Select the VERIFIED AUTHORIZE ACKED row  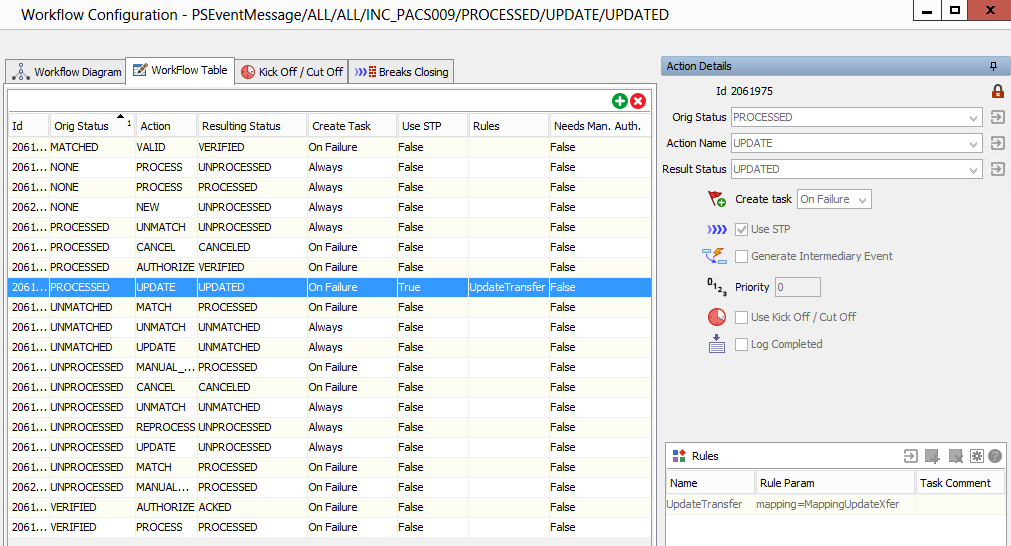click(329, 507)
